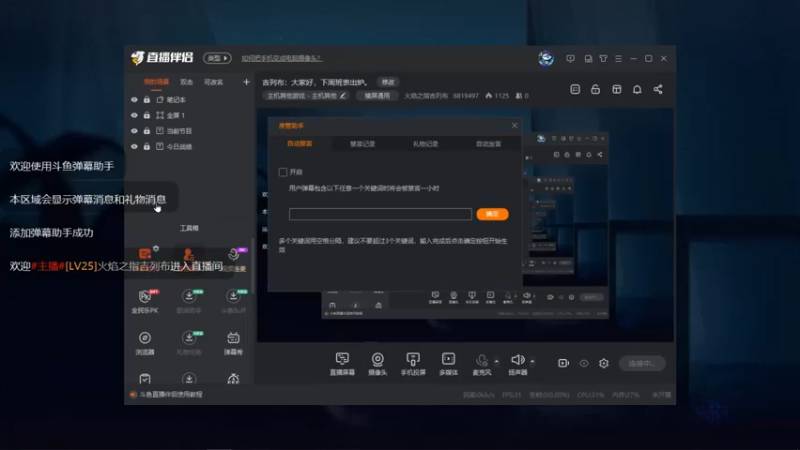The image size is (800, 450).
Task: Download the 礼物任务 tool
Action: point(189,343)
